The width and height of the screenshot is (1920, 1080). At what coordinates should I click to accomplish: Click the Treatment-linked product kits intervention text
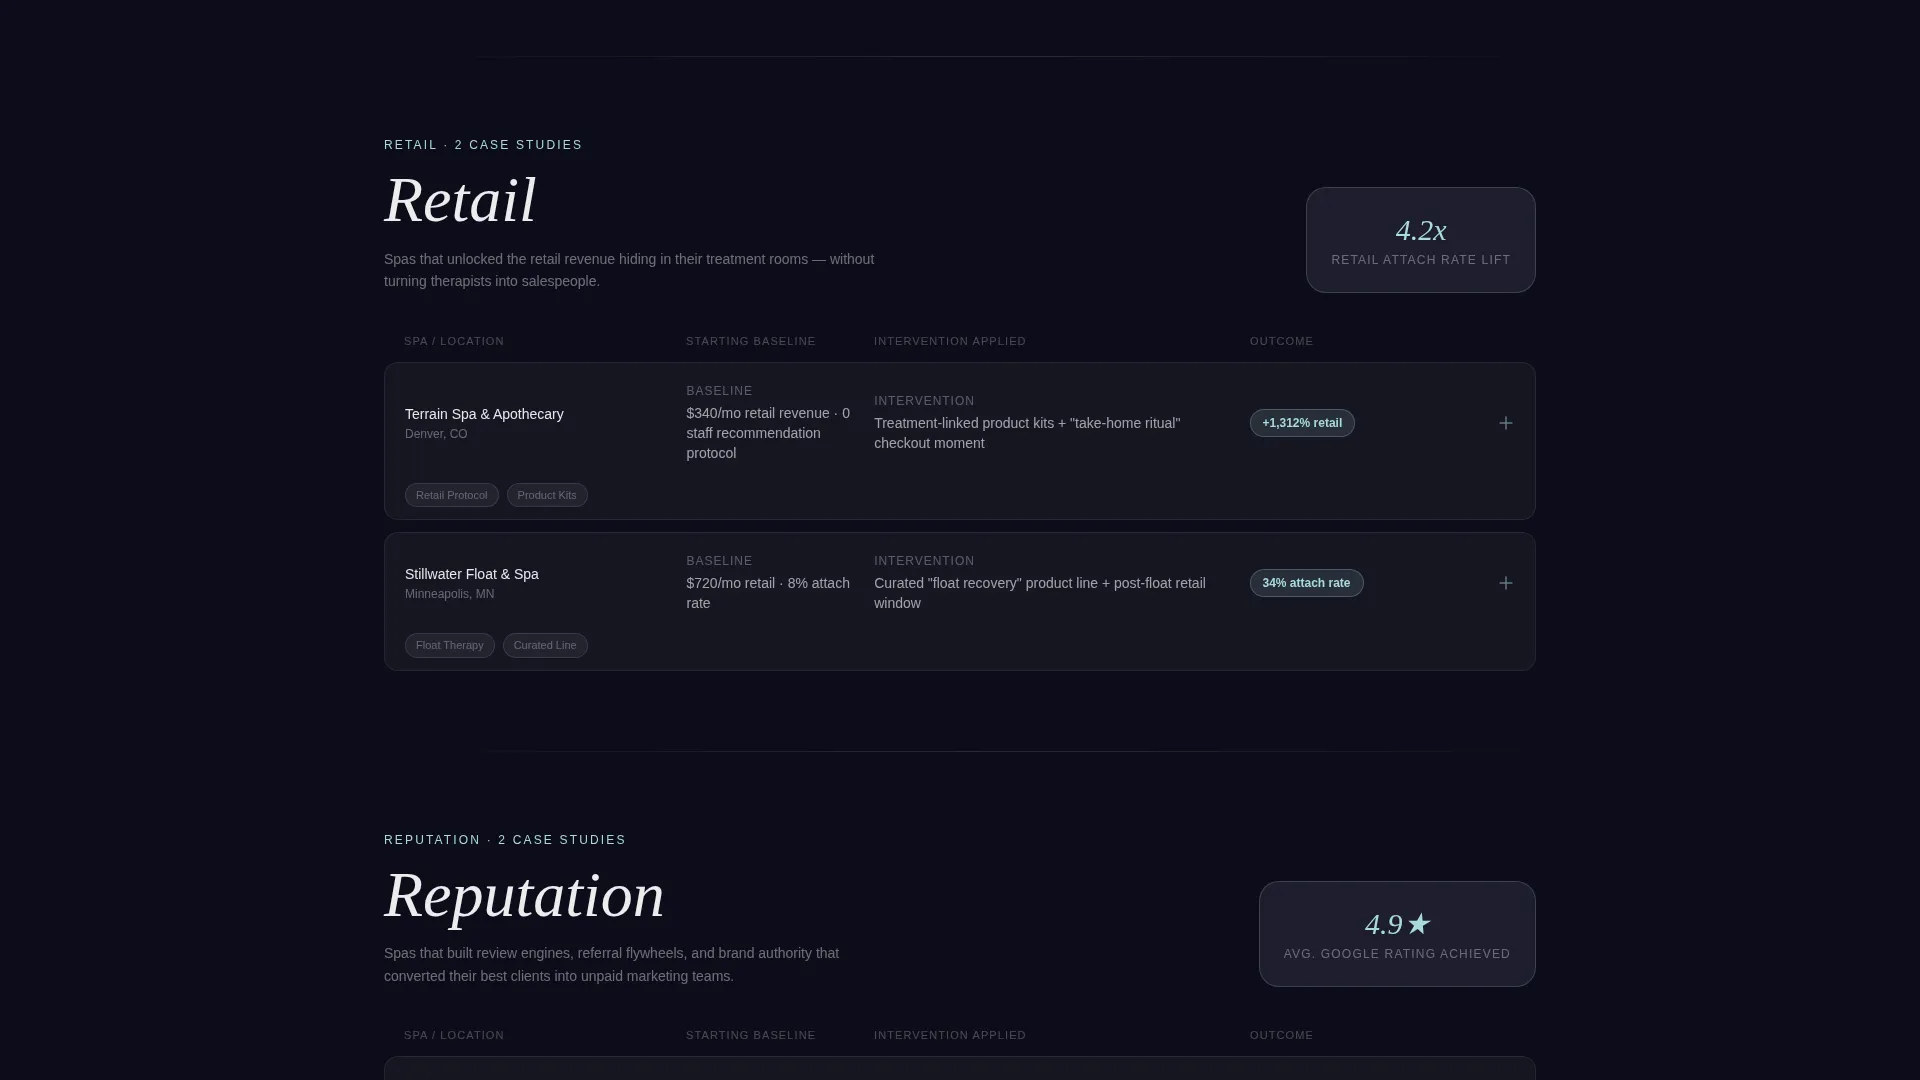point(1027,433)
